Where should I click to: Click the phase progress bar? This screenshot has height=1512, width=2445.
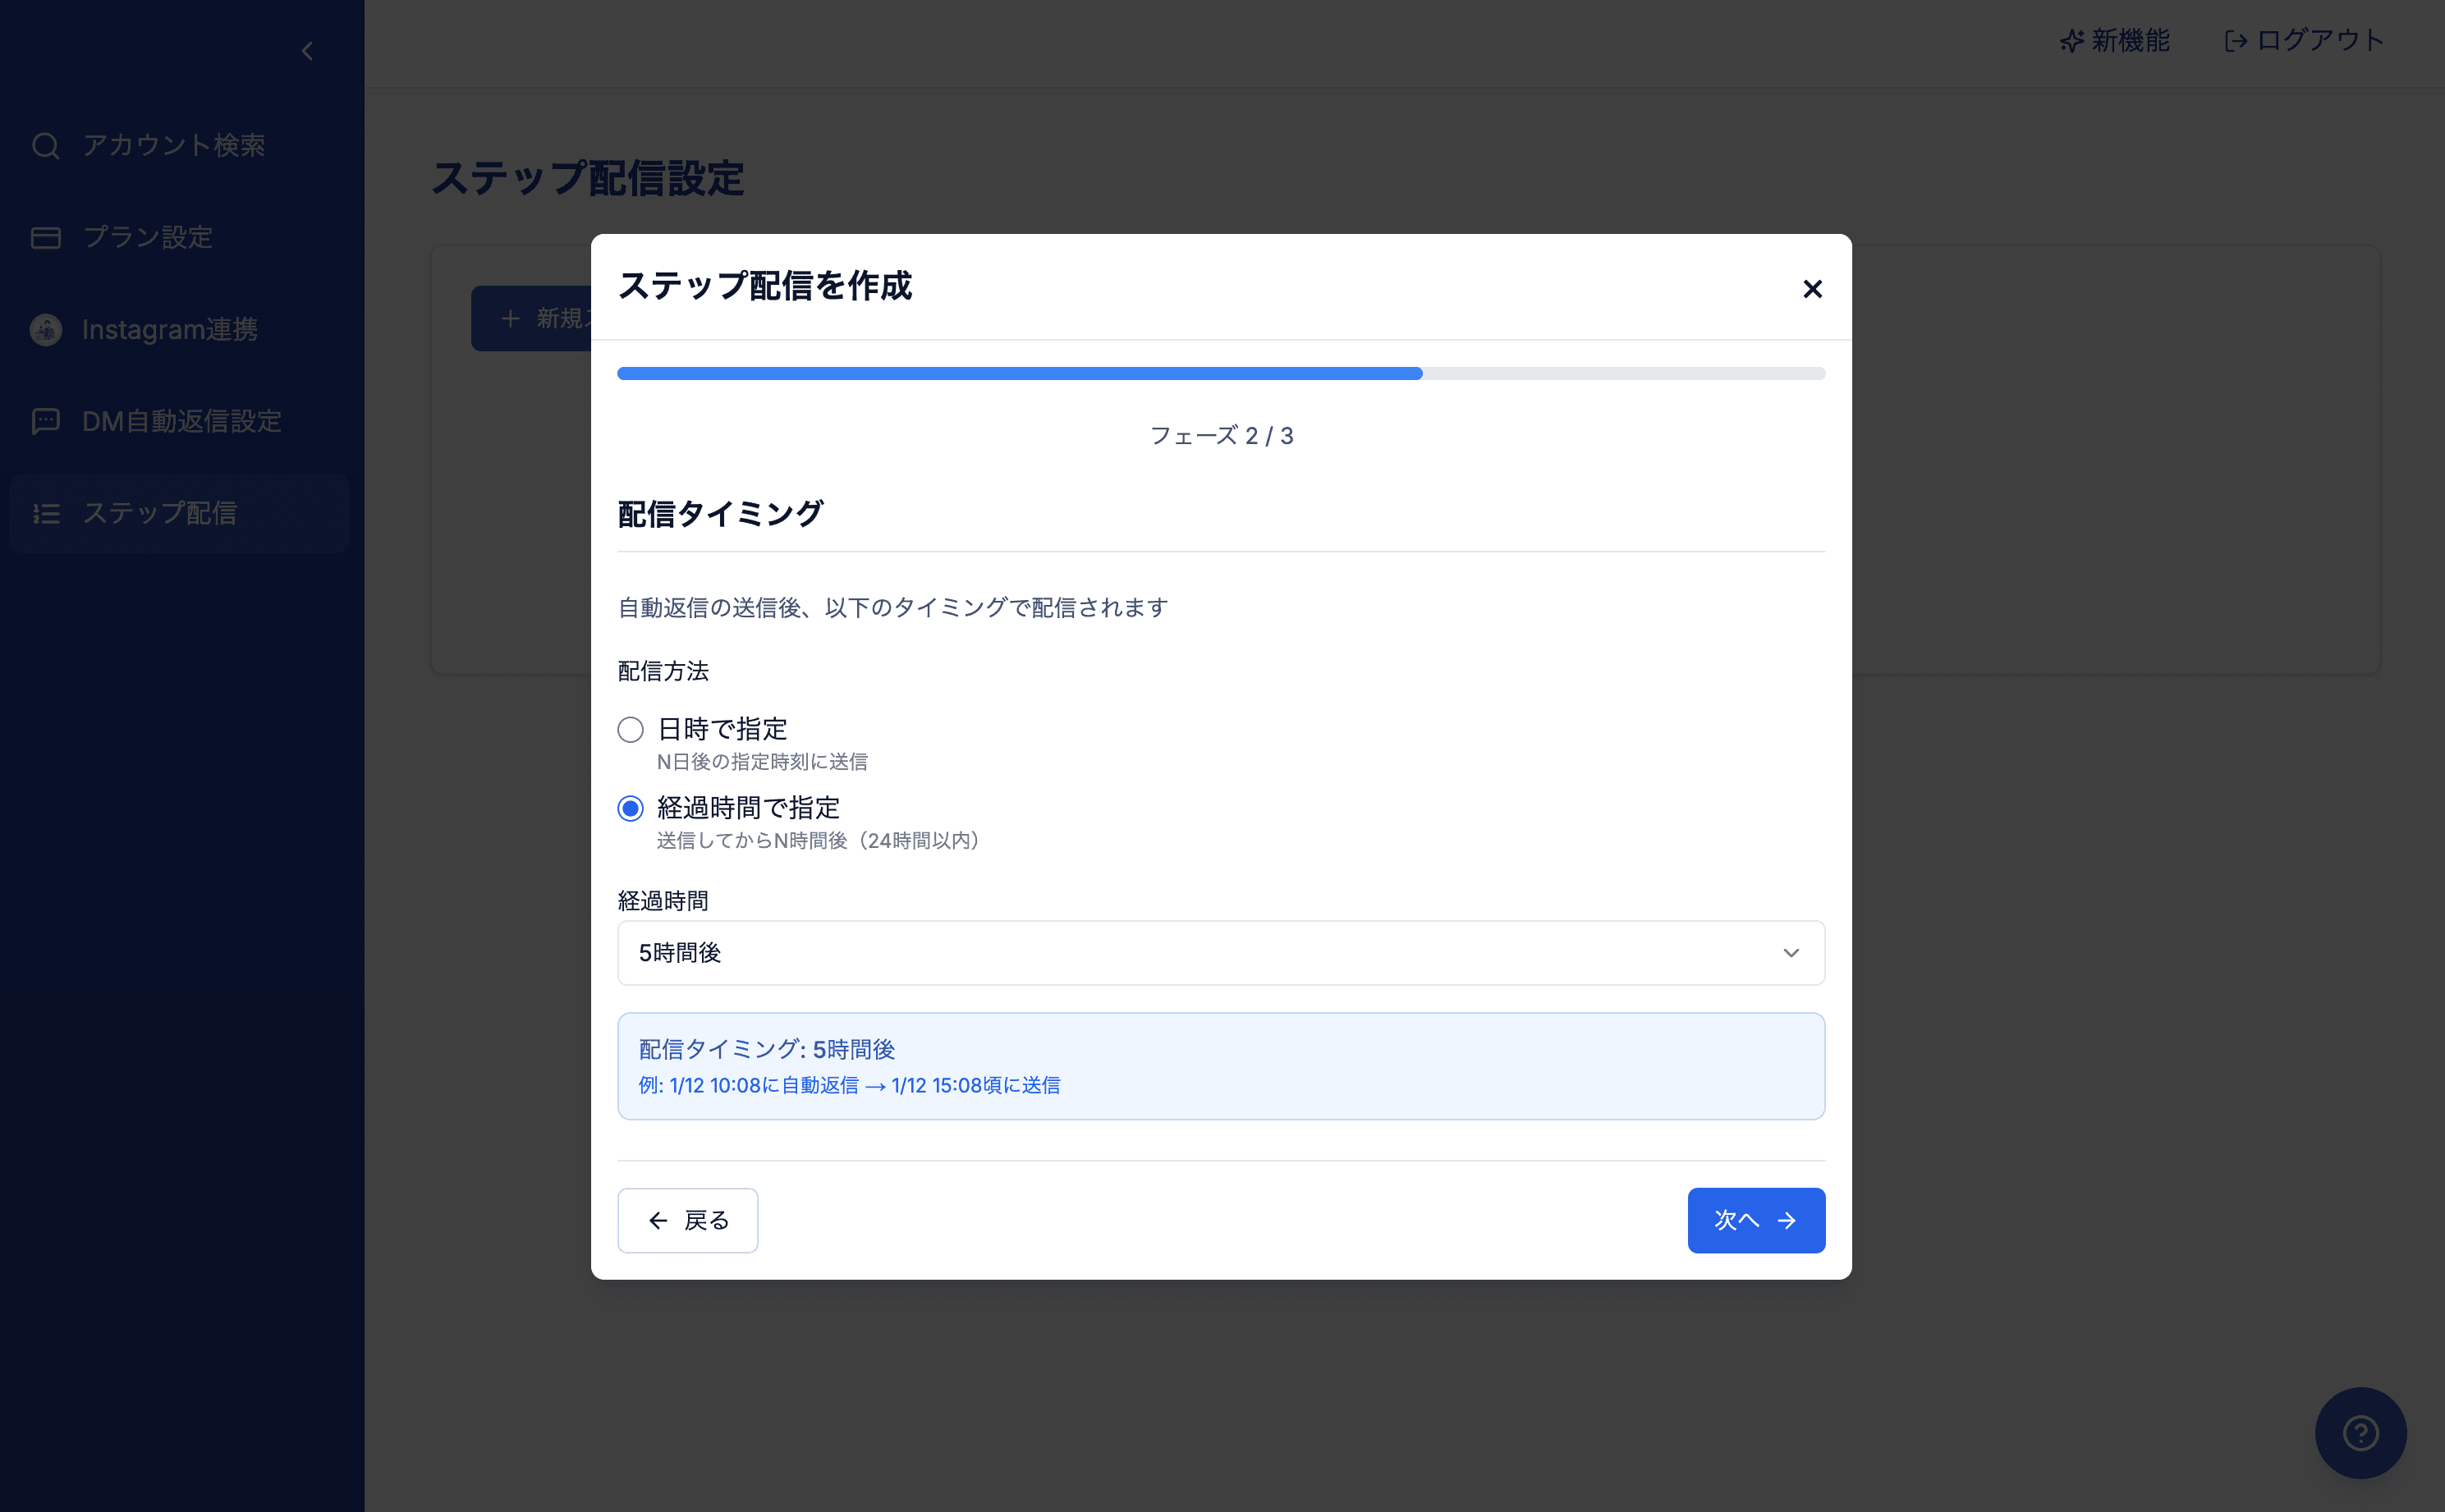(x=1221, y=373)
